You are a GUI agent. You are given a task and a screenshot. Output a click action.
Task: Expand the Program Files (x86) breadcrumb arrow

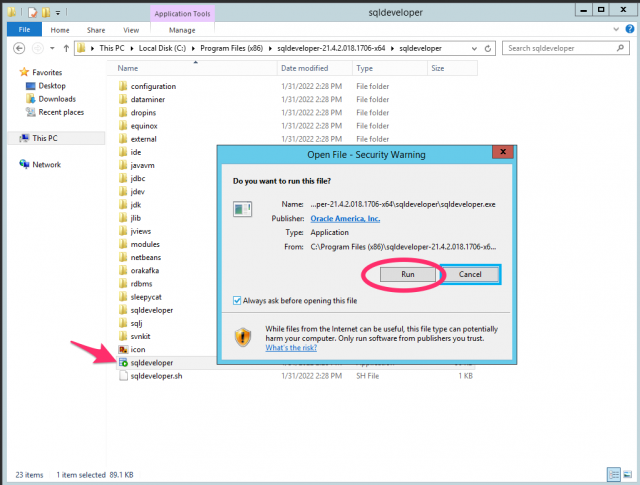point(270,49)
